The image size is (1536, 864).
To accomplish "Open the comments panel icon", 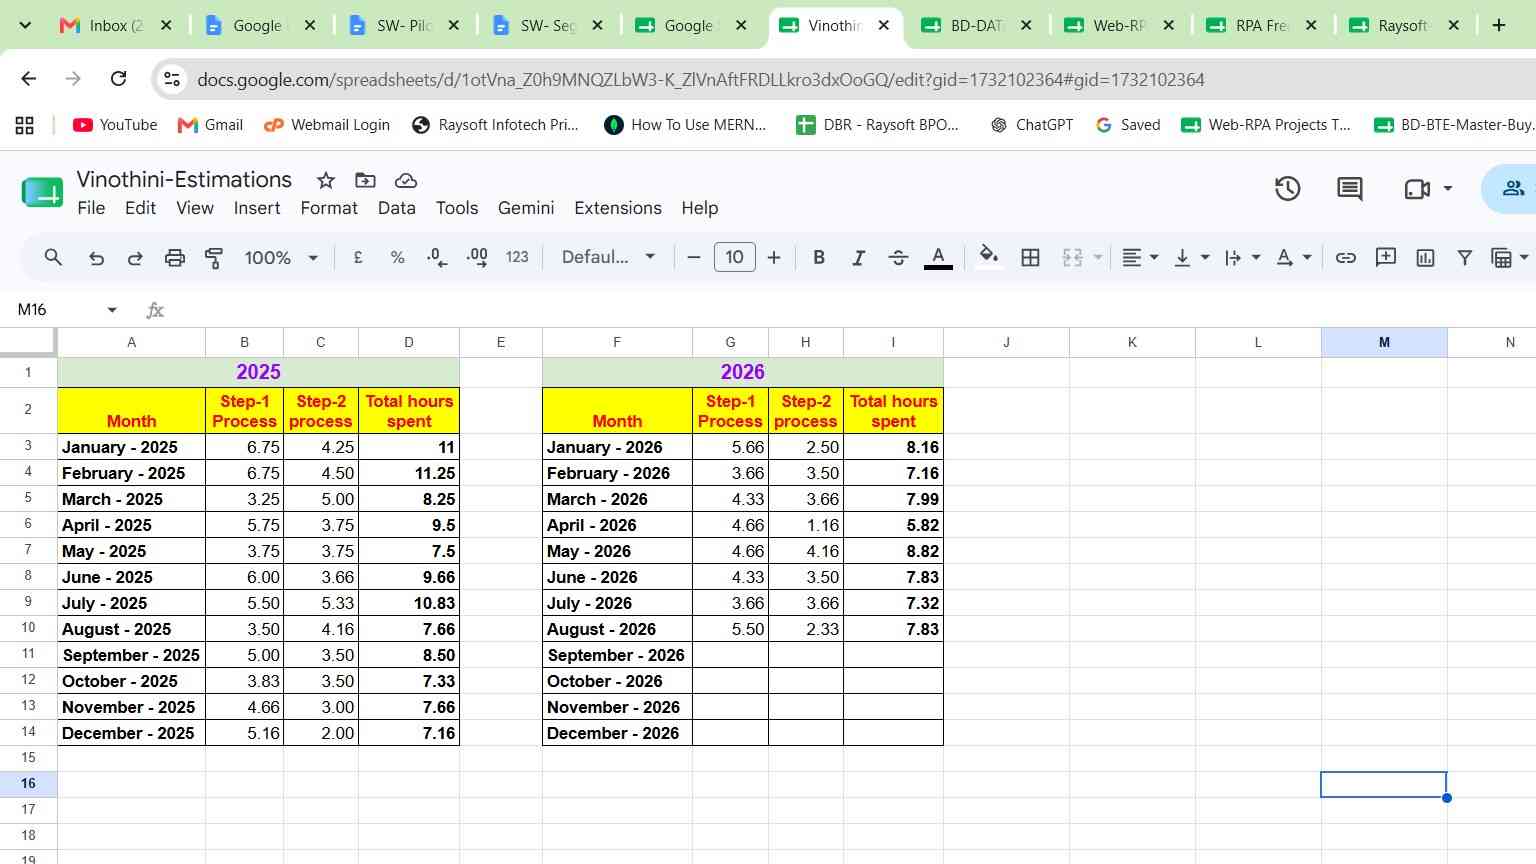I will pos(1350,188).
